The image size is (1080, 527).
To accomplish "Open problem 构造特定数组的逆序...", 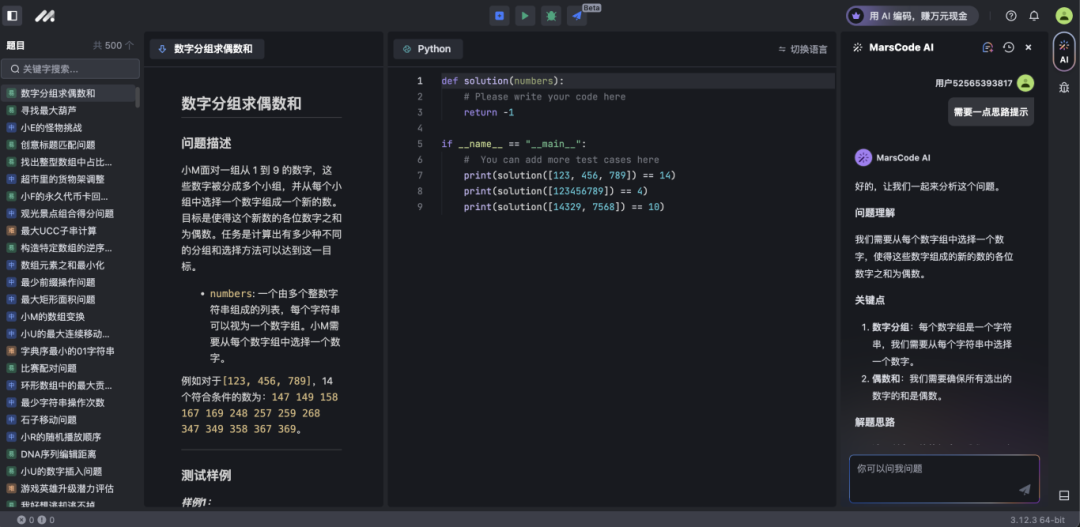I will 69,248.
